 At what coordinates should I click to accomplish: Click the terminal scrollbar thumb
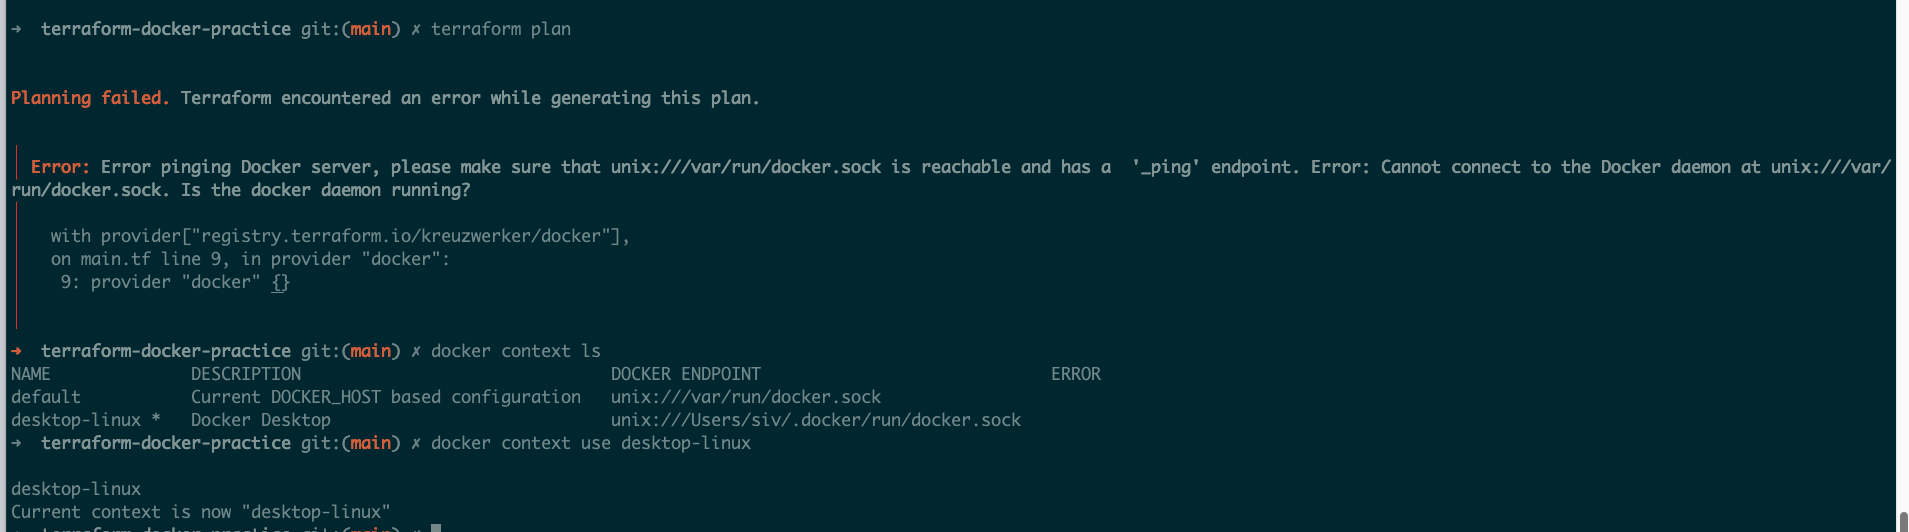click(x=1902, y=521)
